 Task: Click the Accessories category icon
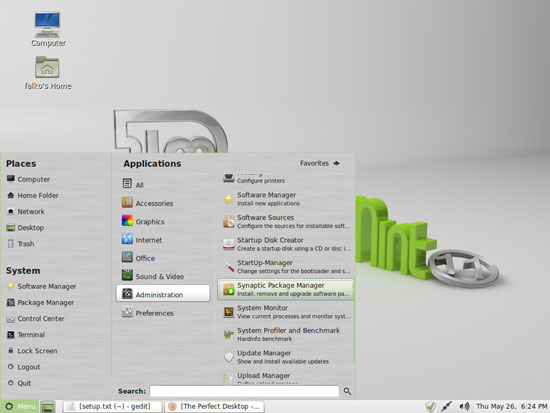pos(127,202)
